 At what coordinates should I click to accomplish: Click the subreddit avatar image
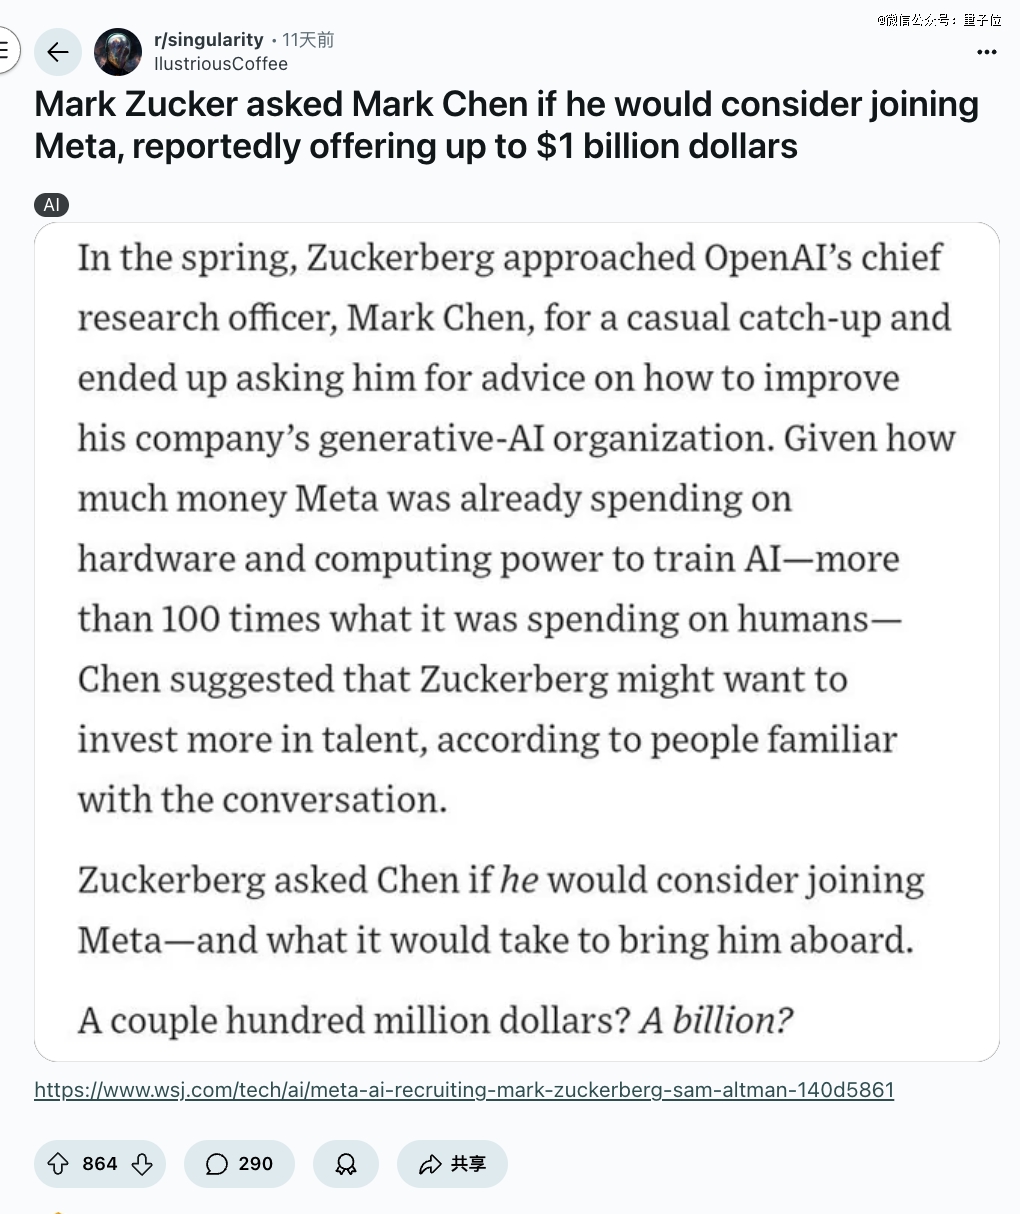point(118,52)
